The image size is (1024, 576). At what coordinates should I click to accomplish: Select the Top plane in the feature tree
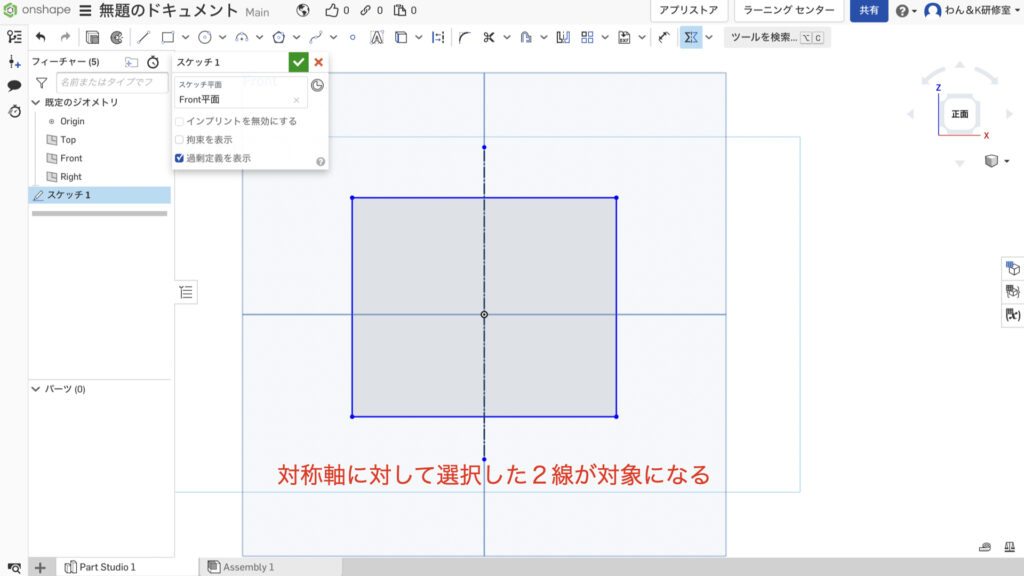coord(68,140)
